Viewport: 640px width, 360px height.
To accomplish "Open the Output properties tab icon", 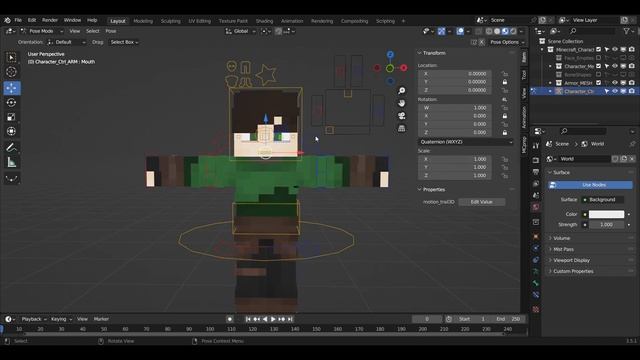I will click(x=536, y=172).
